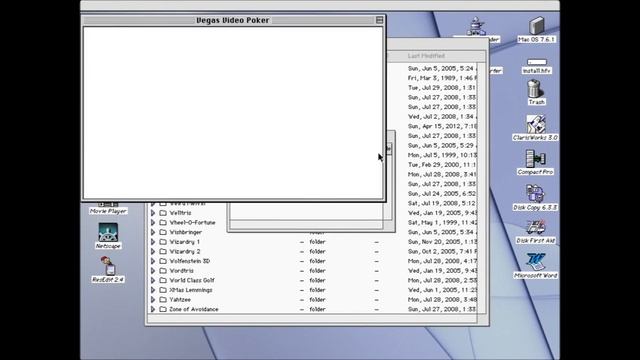640x360 pixels.
Task: Click the Wishbringer folder icon
Action: [x=163, y=232]
